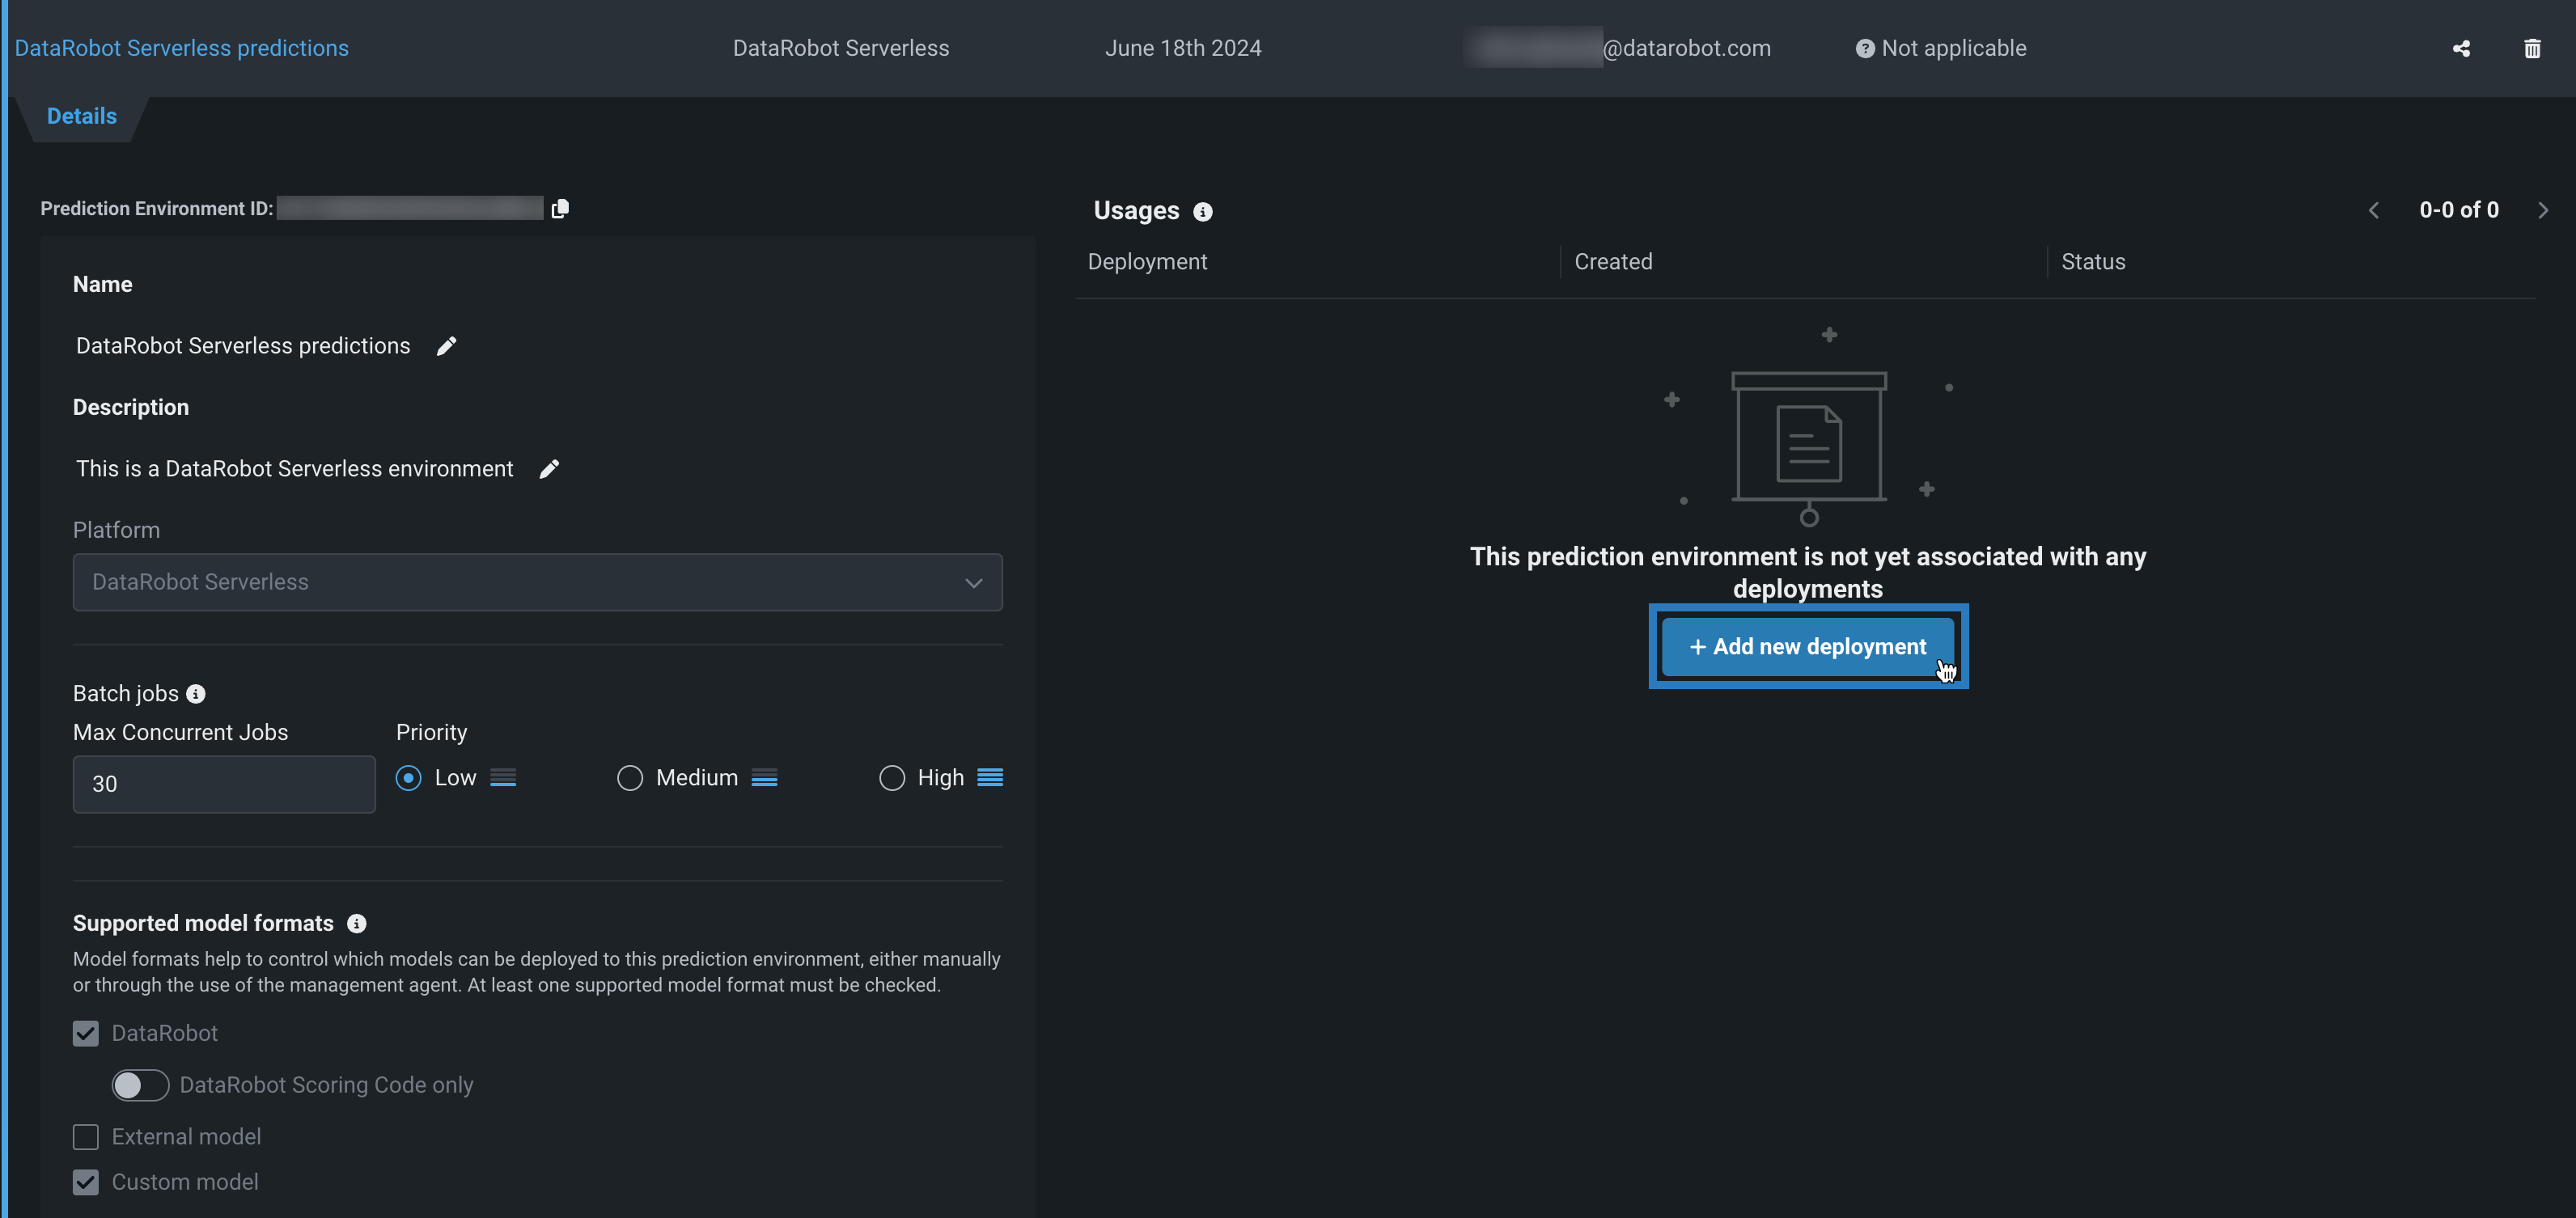
Task: Uncheck the Custom model checkbox
Action: pos(86,1182)
